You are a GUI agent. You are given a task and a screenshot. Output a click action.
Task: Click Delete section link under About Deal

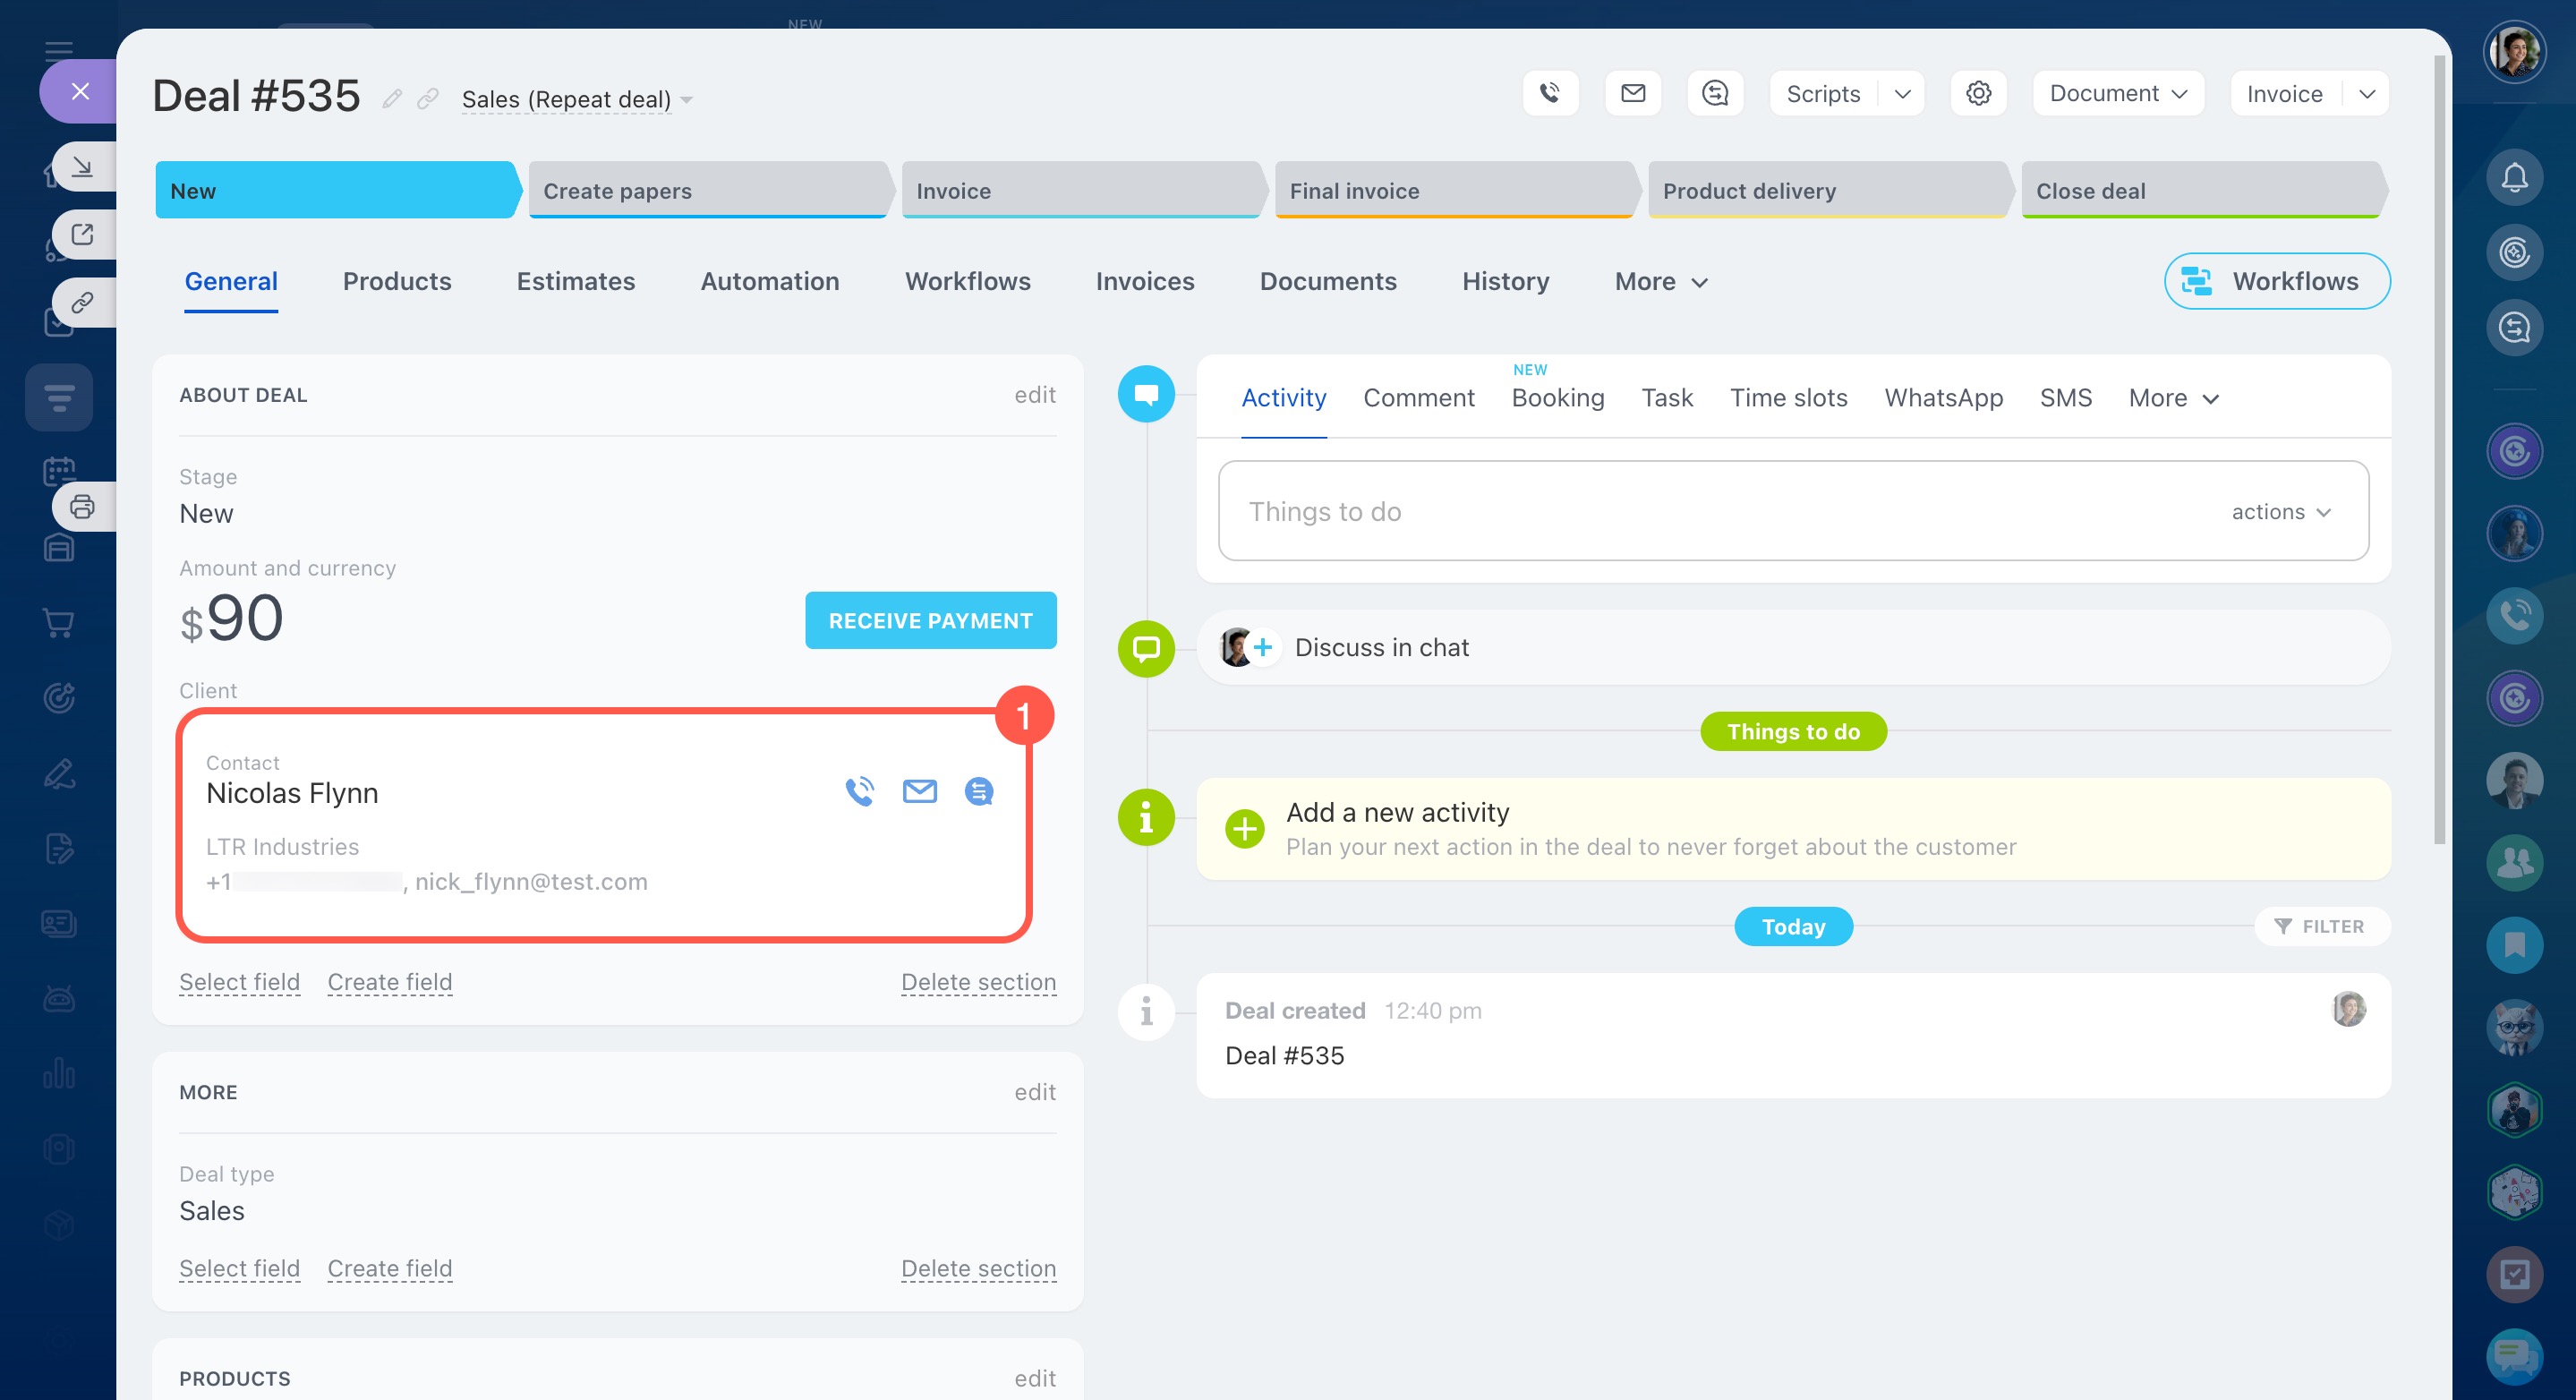click(x=977, y=982)
